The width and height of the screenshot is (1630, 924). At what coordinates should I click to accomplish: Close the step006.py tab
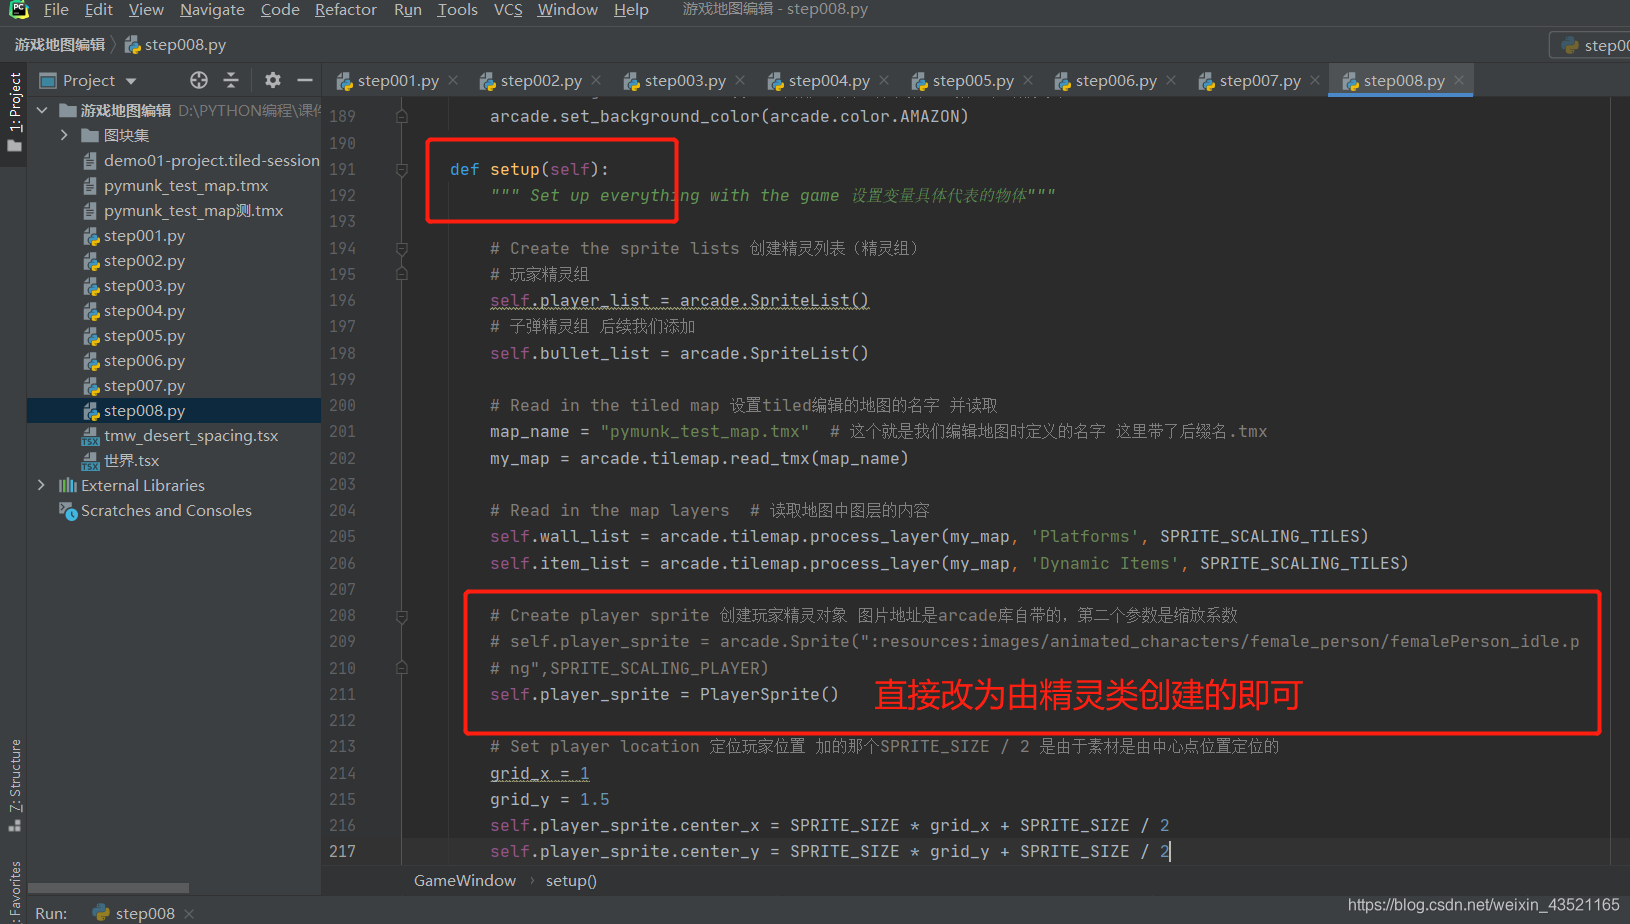tap(1171, 80)
